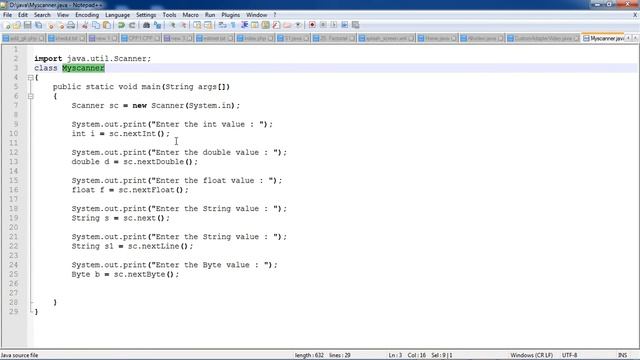
Task: Switch to the splash_screen.xml tab
Action: [x=386, y=38]
